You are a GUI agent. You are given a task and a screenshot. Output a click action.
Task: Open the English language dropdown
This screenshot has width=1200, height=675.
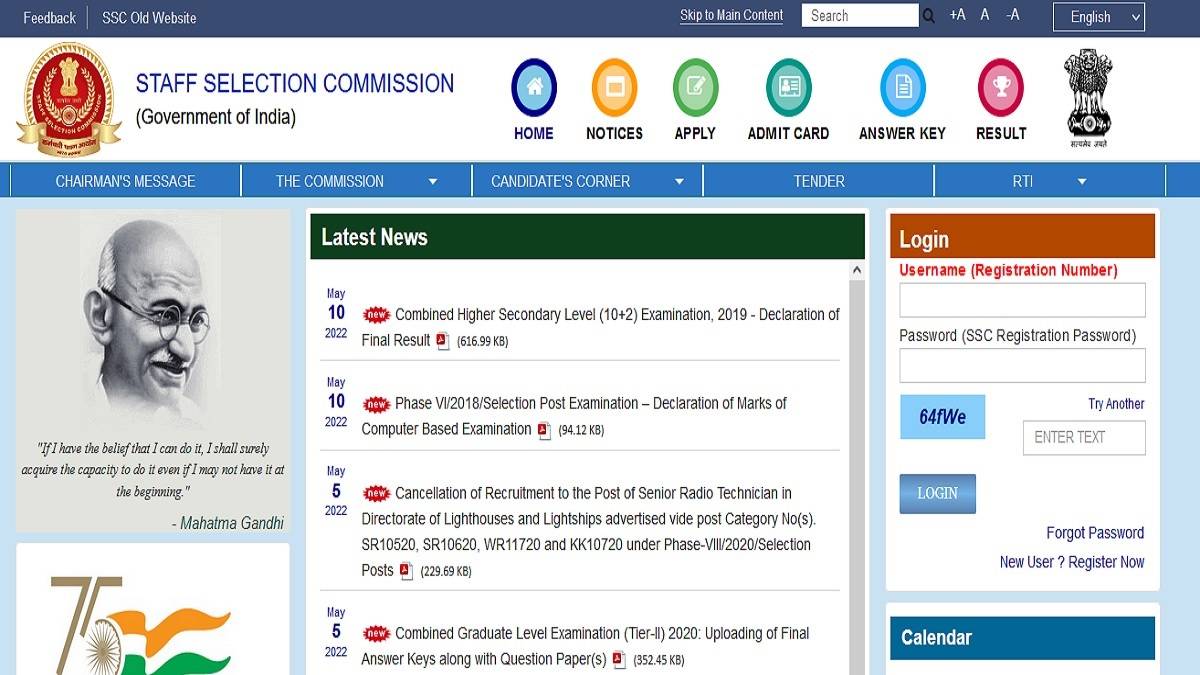point(1098,17)
